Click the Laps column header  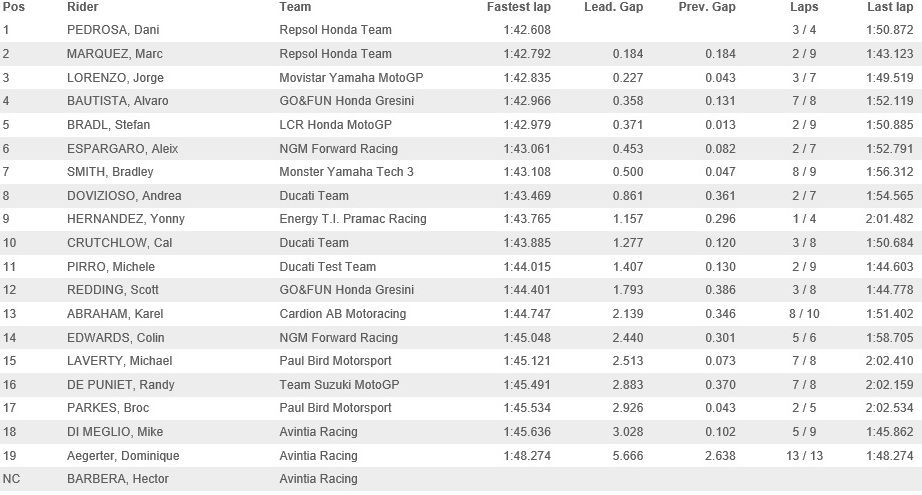804,7
